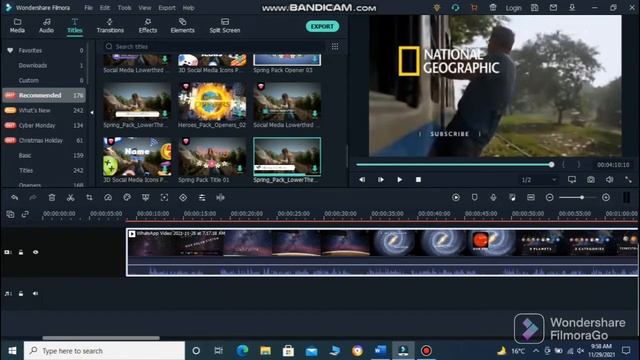Click the previous frame button
The image size is (640, 360).
362,180
